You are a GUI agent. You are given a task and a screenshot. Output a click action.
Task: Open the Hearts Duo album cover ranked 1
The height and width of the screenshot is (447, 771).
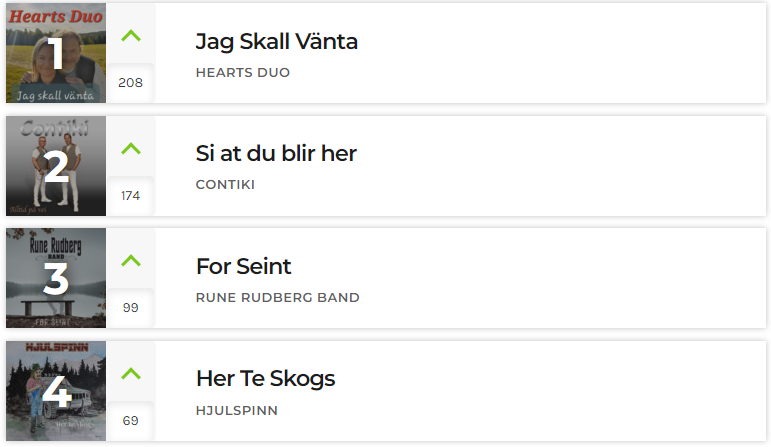(x=56, y=53)
